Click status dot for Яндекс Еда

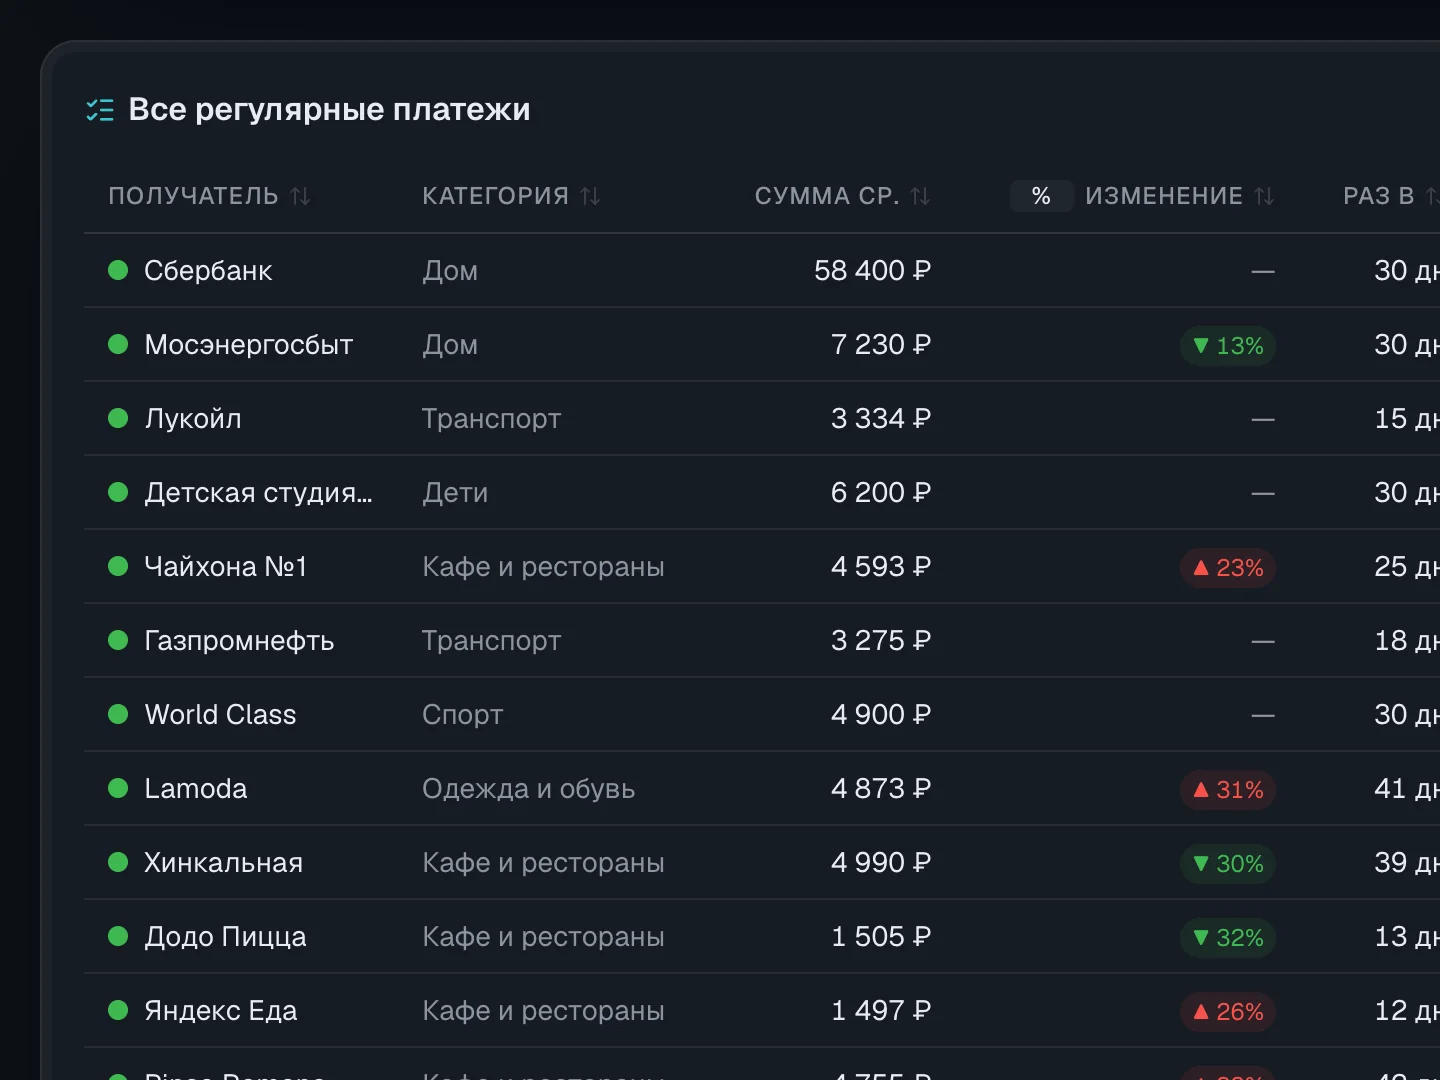point(118,1010)
